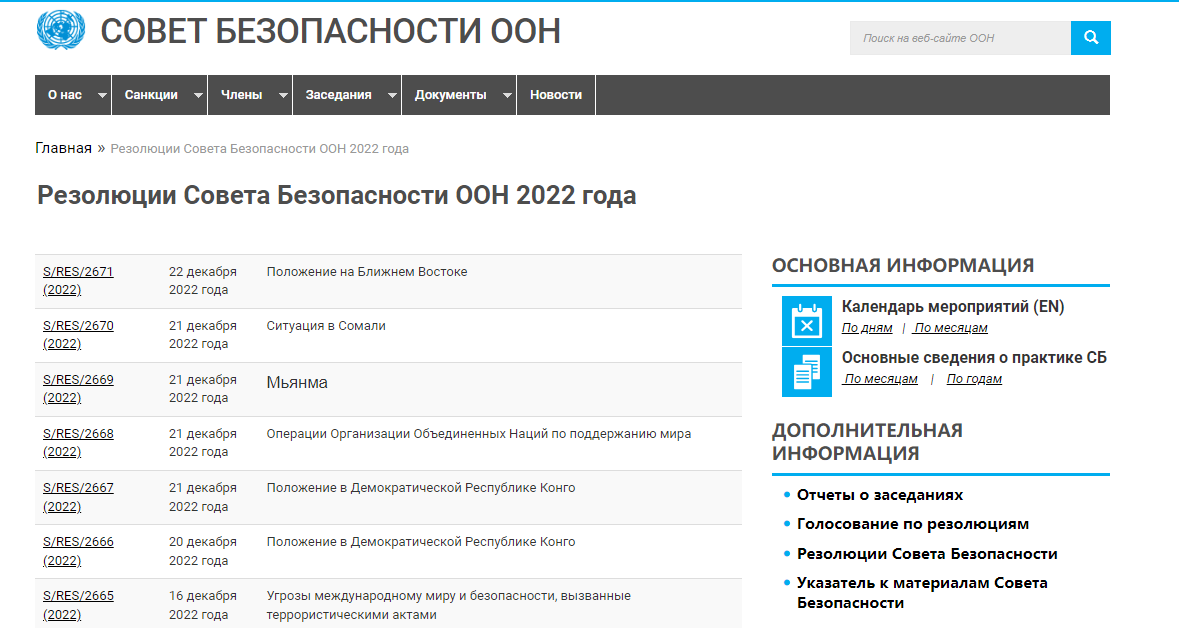Click По дням calendar link
Screen dimensions: 1179x628
point(867,328)
